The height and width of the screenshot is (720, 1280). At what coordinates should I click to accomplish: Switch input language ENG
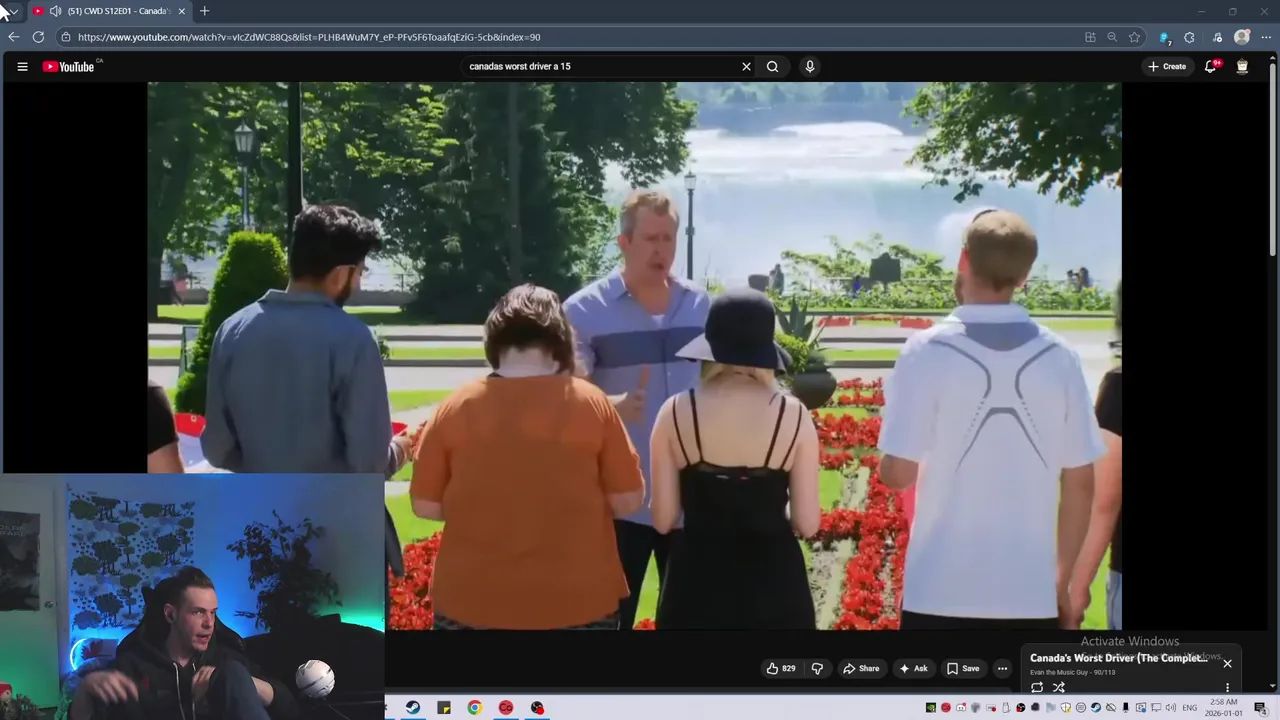tap(1189, 708)
